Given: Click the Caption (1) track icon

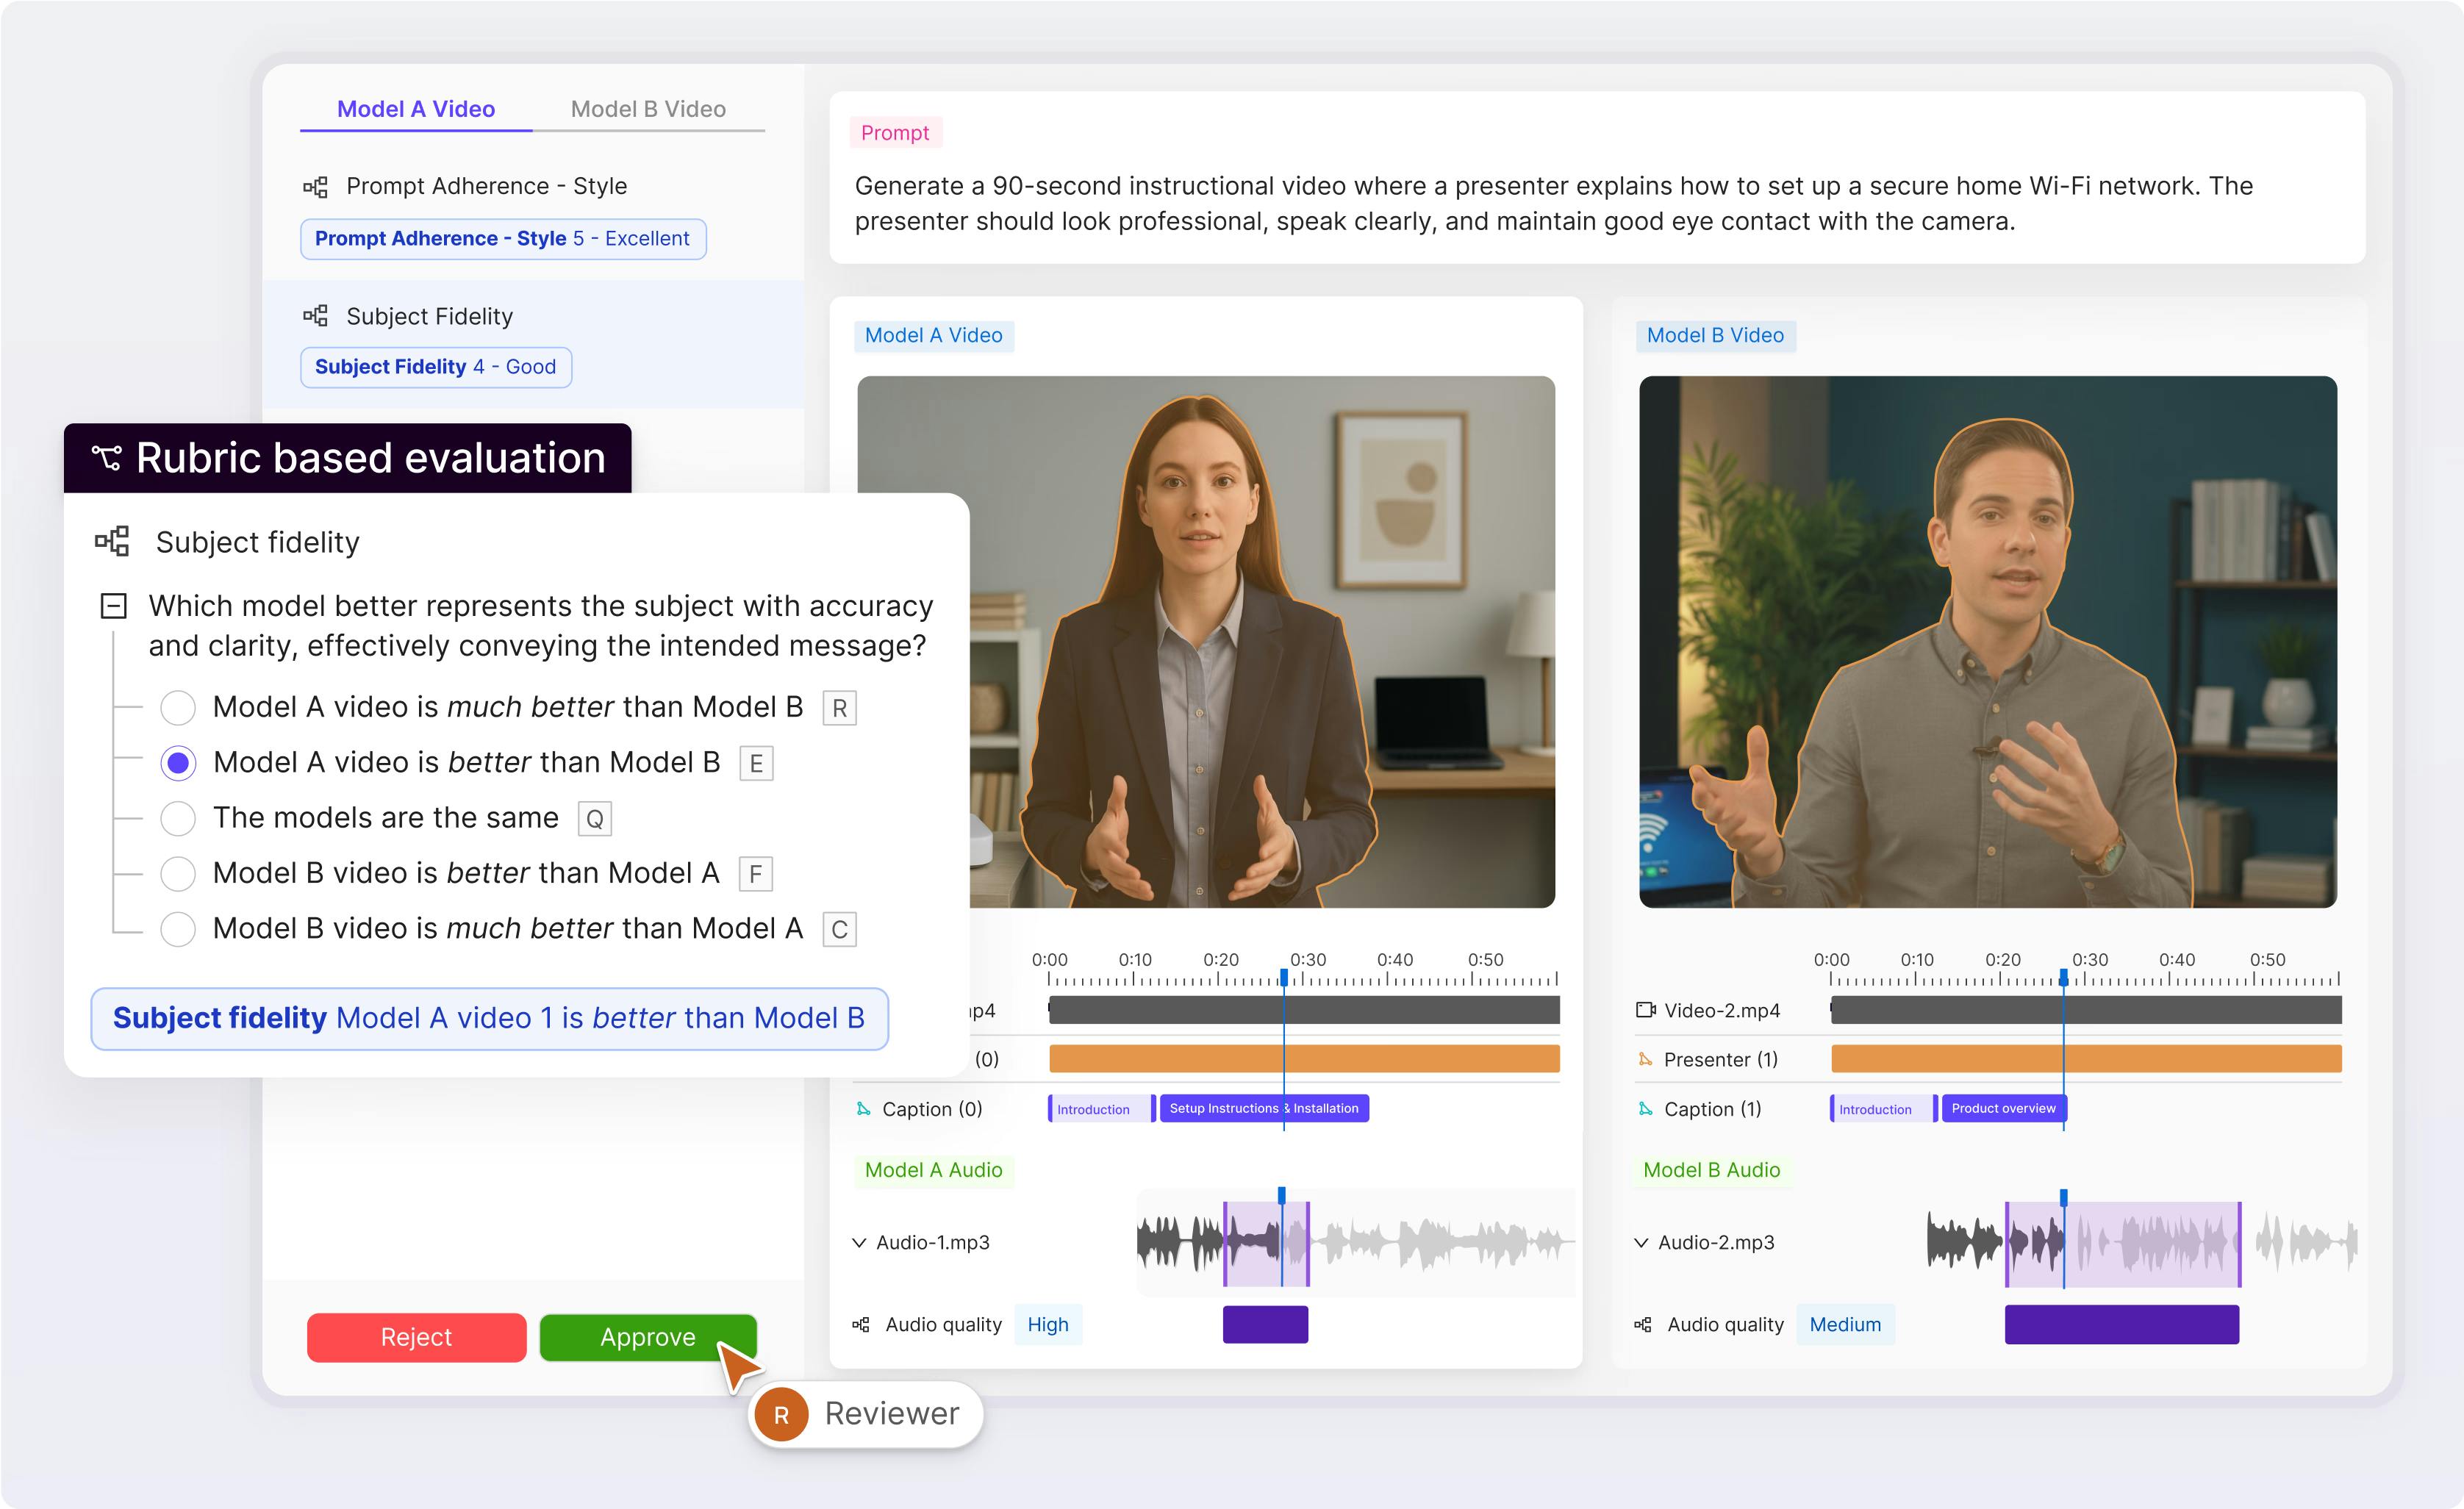Looking at the screenshot, I should (1645, 1109).
